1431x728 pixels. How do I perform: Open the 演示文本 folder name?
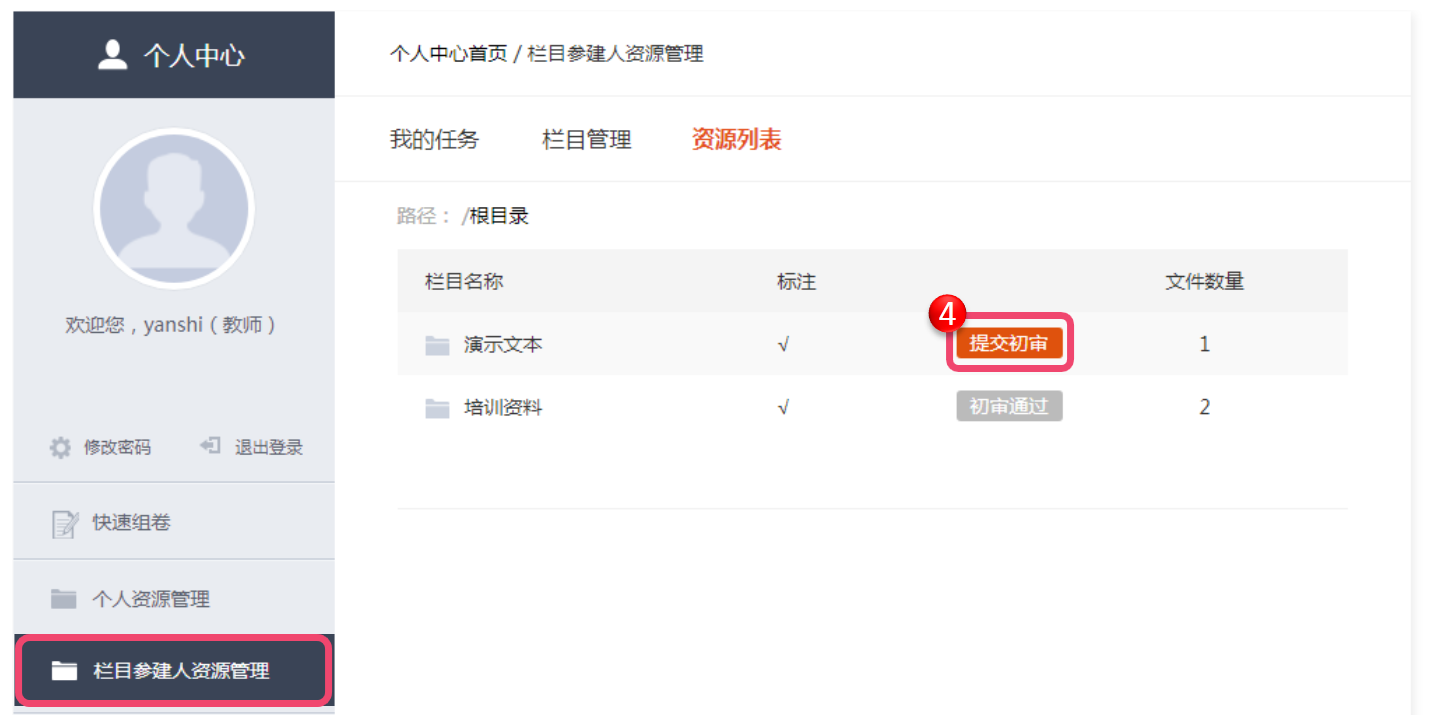[503, 345]
